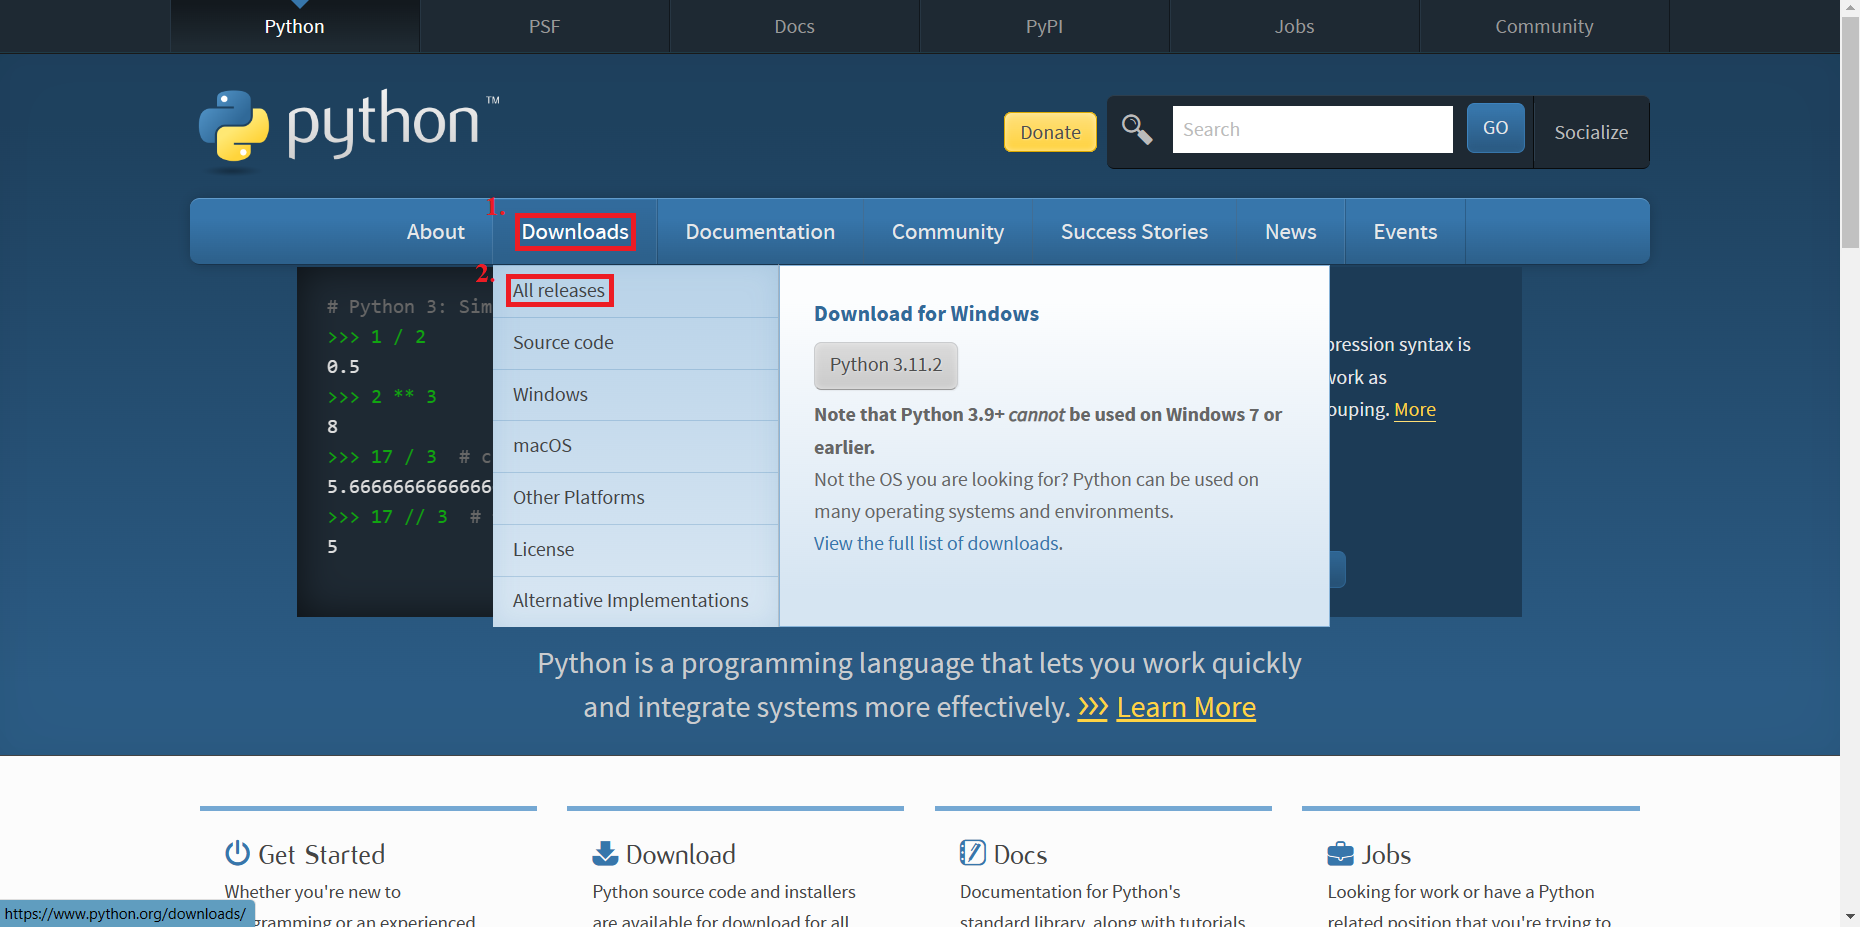Image resolution: width=1860 pixels, height=927 pixels.
Task: Open the Socialize dropdown
Action: pos(1591,132)
